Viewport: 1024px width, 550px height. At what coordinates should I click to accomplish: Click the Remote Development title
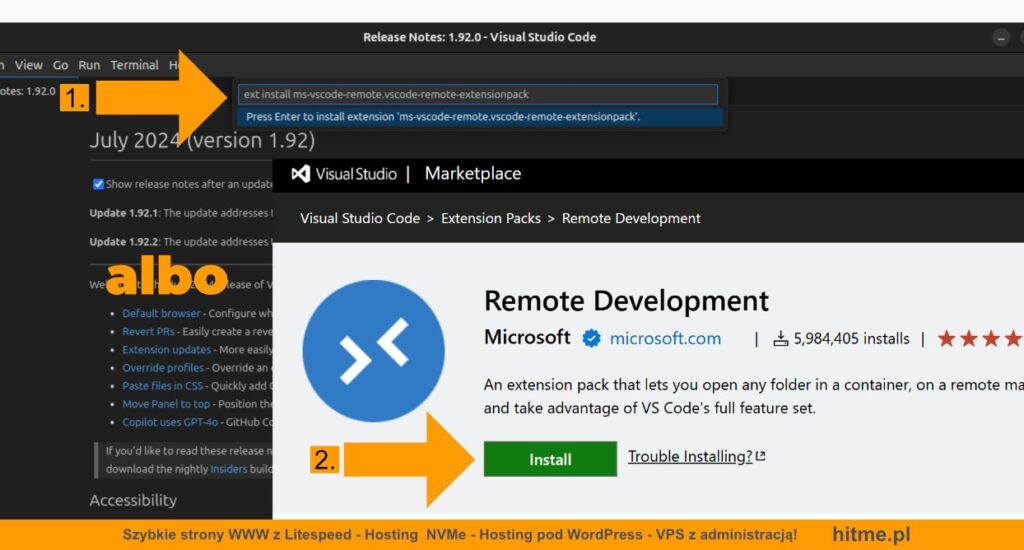click(626, 301)
